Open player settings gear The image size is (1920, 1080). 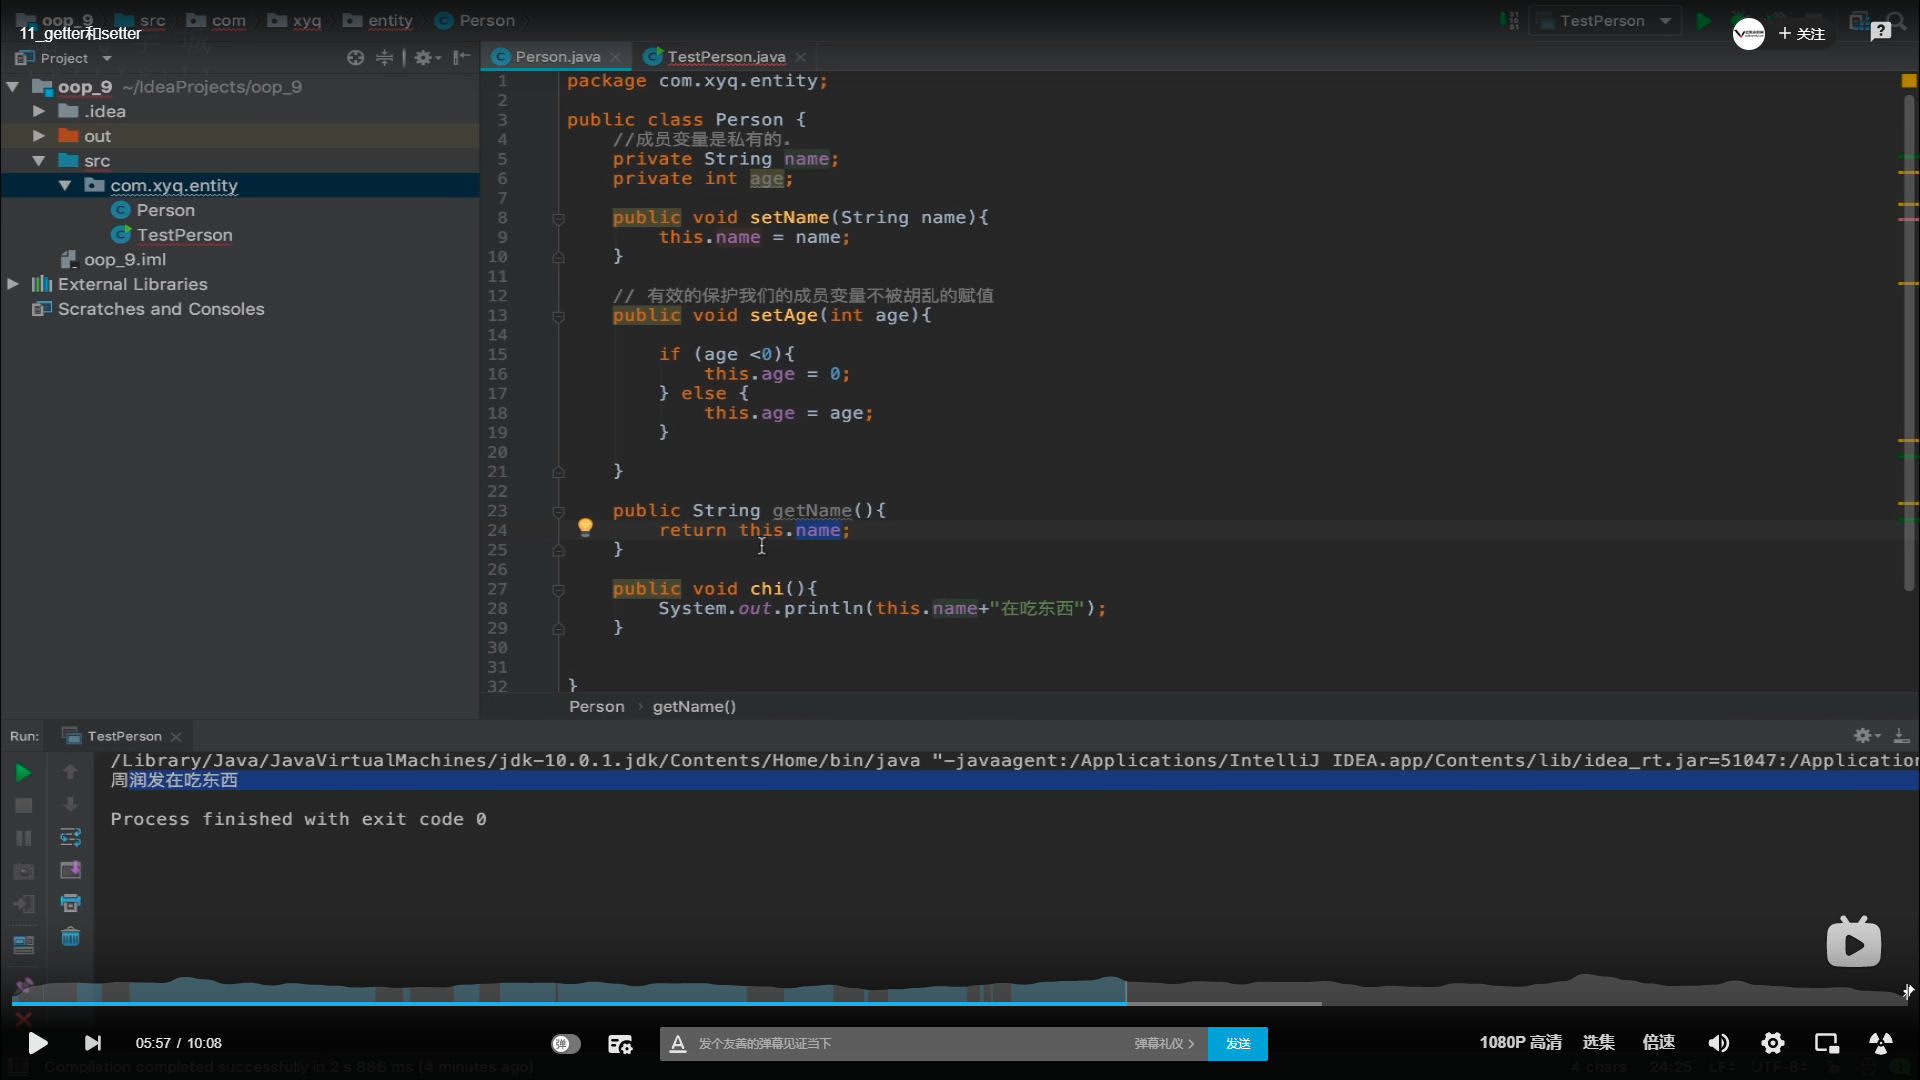(1772, 1043)
